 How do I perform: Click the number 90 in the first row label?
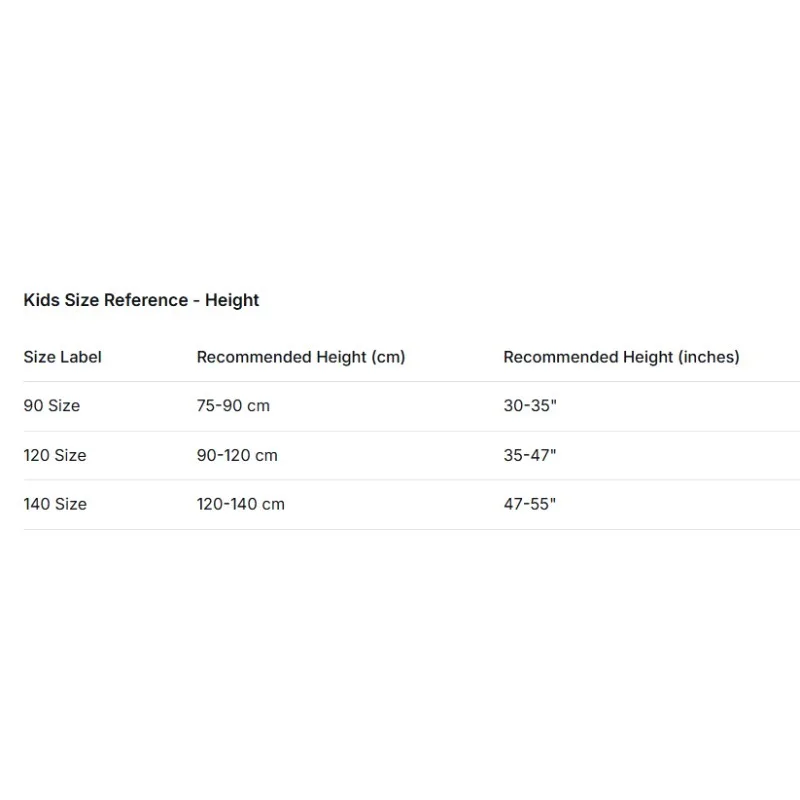[33, 406]
